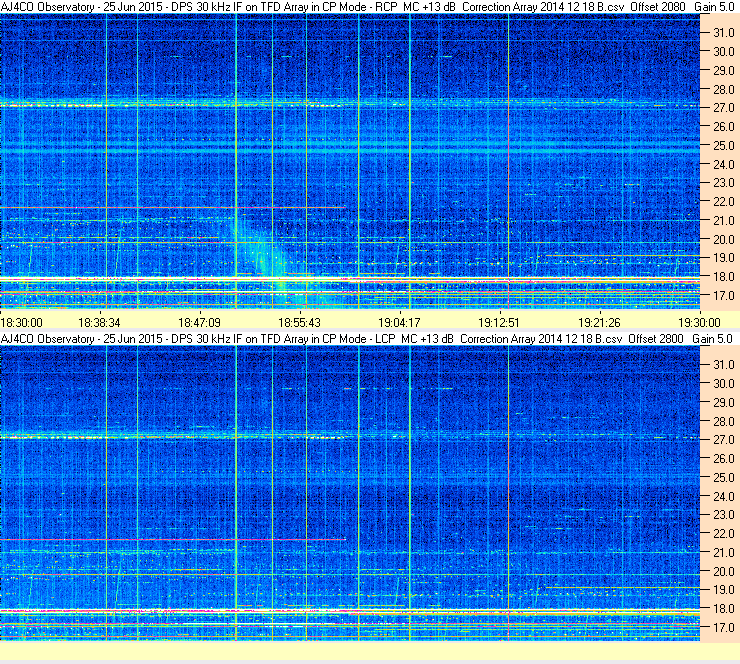Click the 30.0 frequency label on LCP chart

723,384
